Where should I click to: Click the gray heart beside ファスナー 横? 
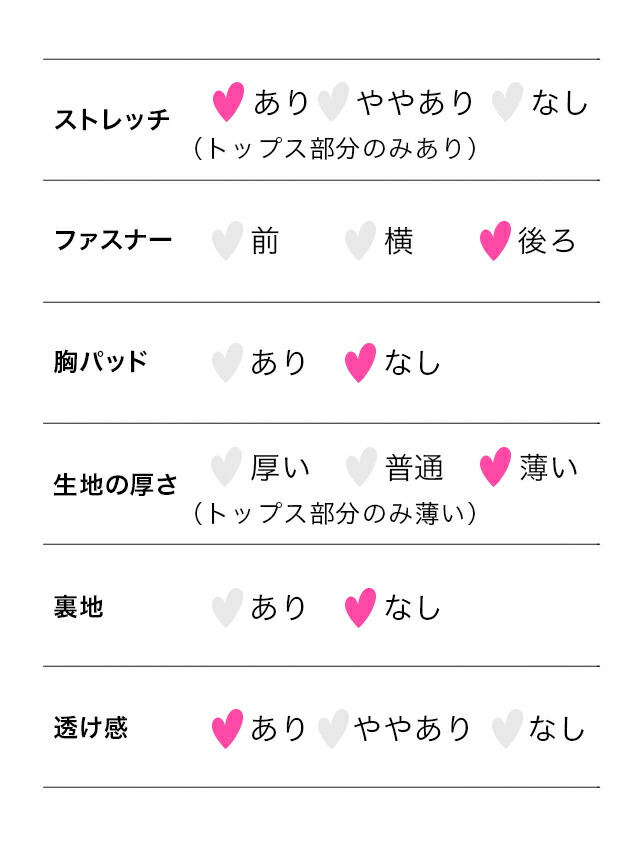360,241
